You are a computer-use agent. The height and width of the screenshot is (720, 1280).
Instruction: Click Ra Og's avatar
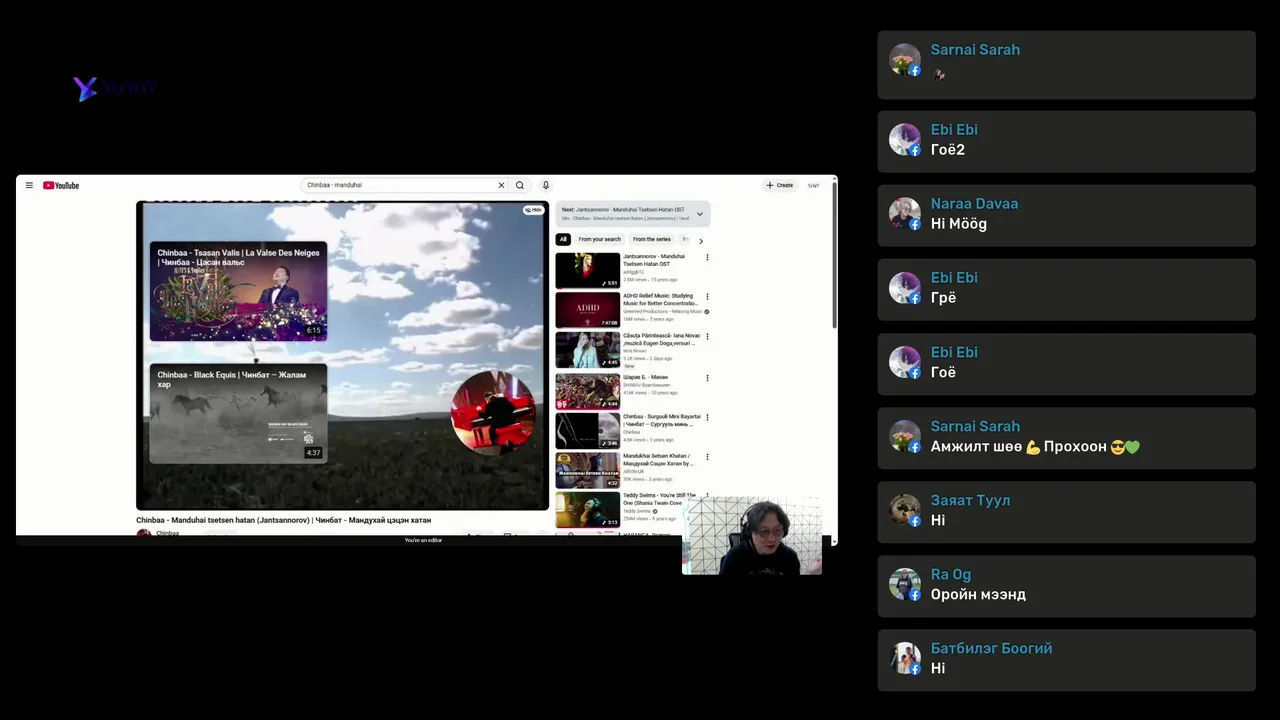tap(905, 584)
